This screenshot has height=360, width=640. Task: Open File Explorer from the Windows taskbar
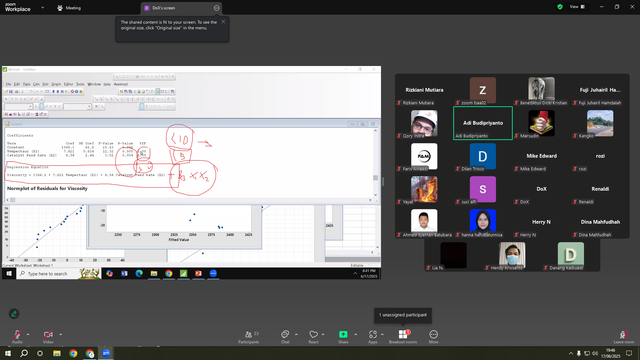point(57,353)
